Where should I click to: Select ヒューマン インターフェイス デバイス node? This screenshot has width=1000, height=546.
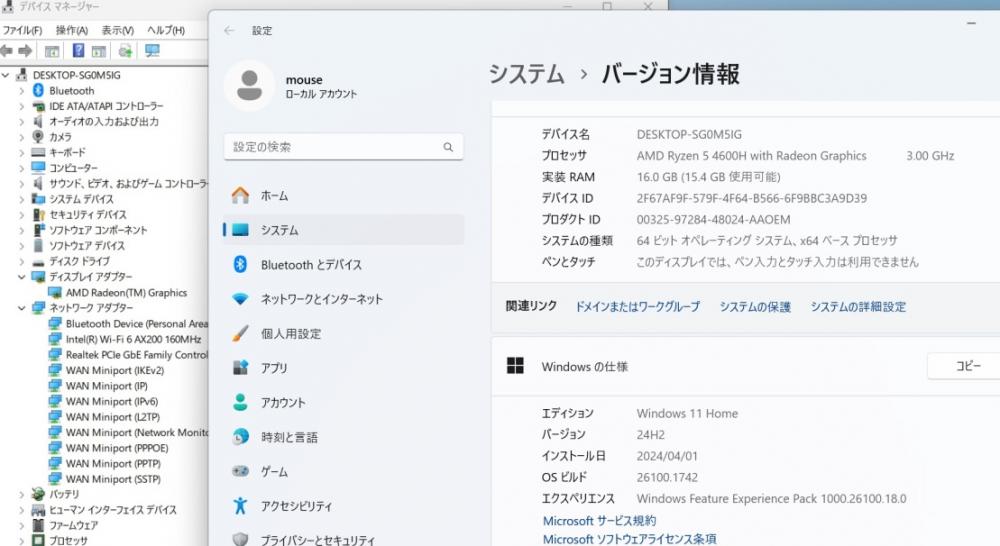(x=113, y=510)
